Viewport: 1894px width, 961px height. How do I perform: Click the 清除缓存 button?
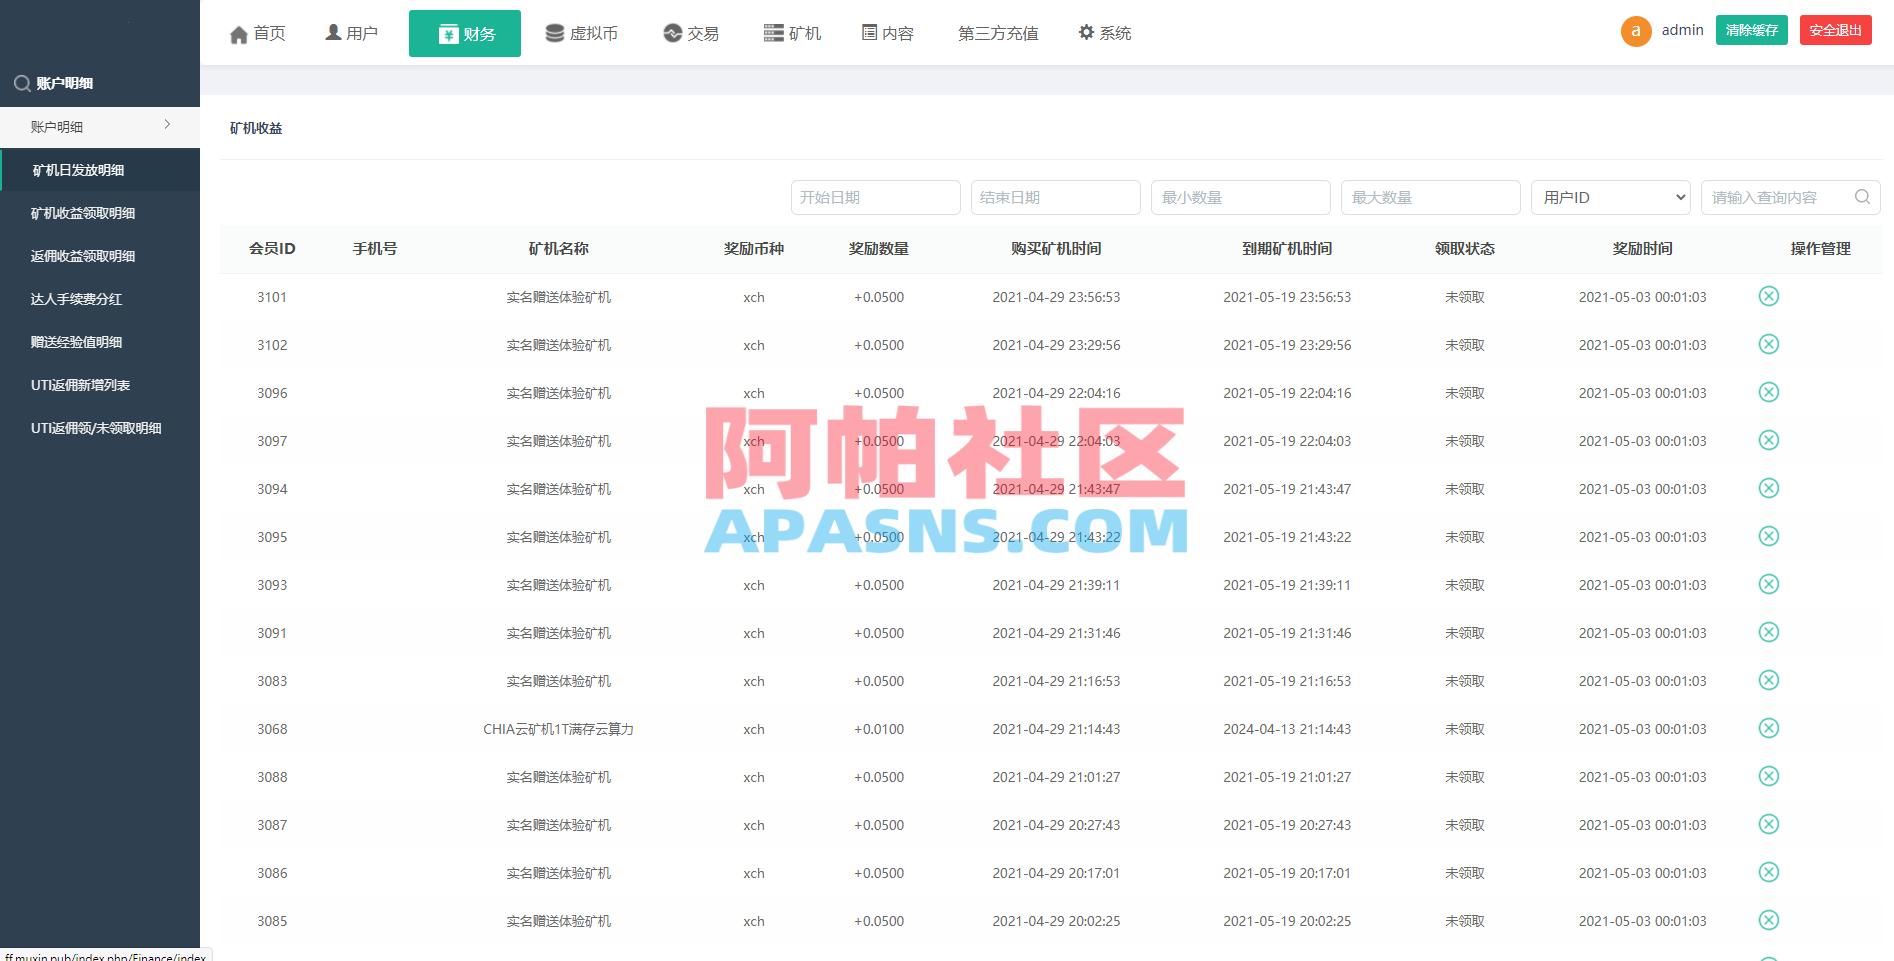click(x=1751, y=30)
